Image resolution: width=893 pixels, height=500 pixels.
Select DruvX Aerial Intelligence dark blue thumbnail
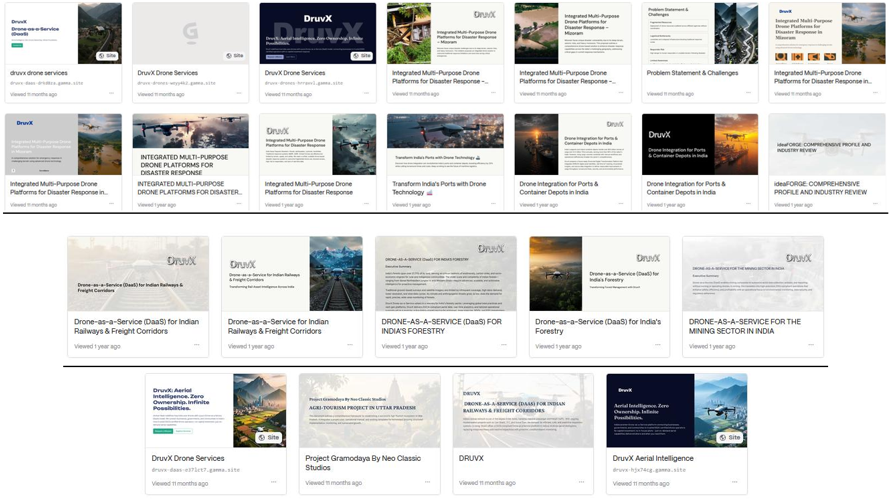click(677, 411)
